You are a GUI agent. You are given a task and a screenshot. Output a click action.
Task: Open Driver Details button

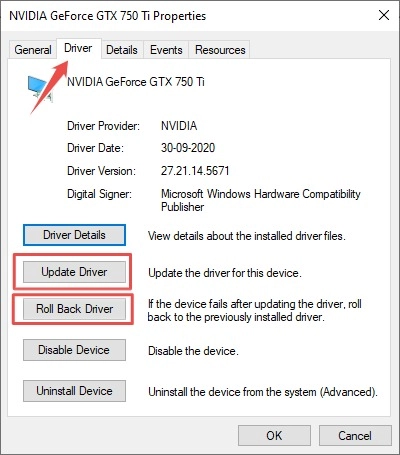click(x=74, y=235)
